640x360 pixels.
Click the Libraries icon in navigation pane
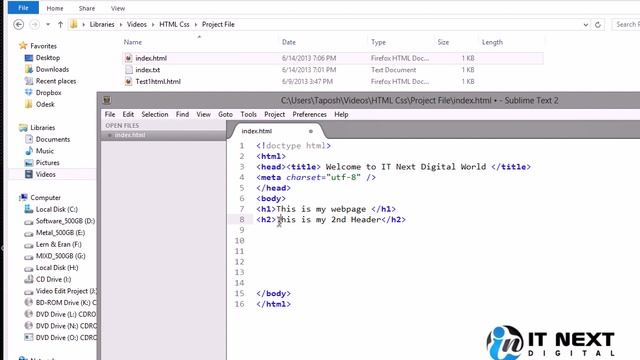[x=23, y=128]
